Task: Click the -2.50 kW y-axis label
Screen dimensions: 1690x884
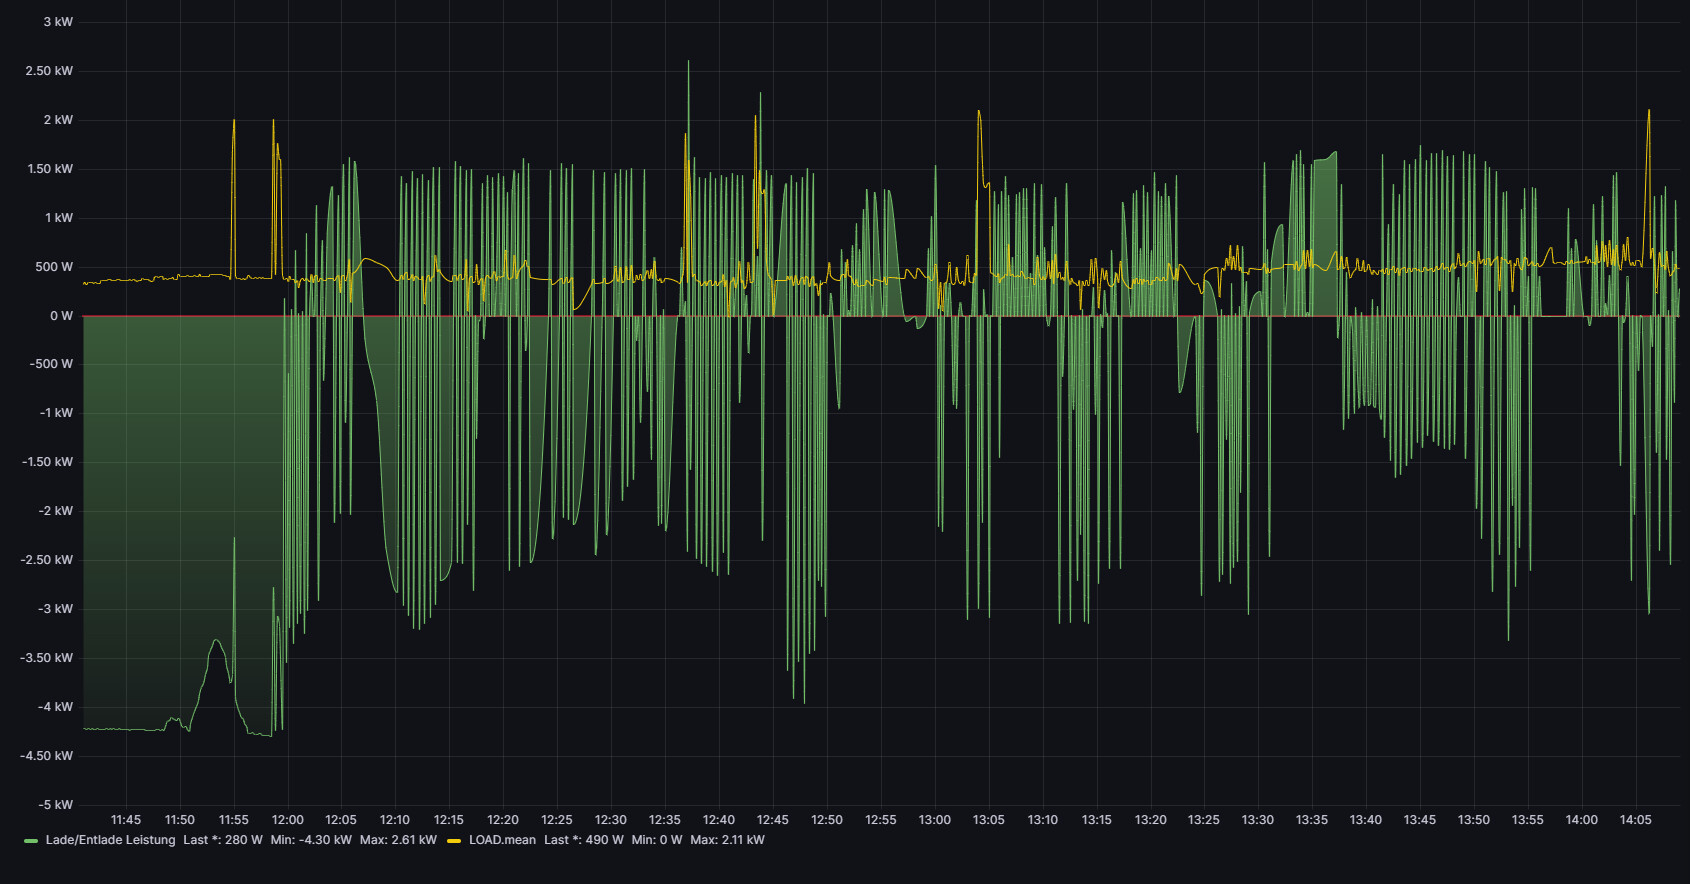Action: (x=47, y=560)
